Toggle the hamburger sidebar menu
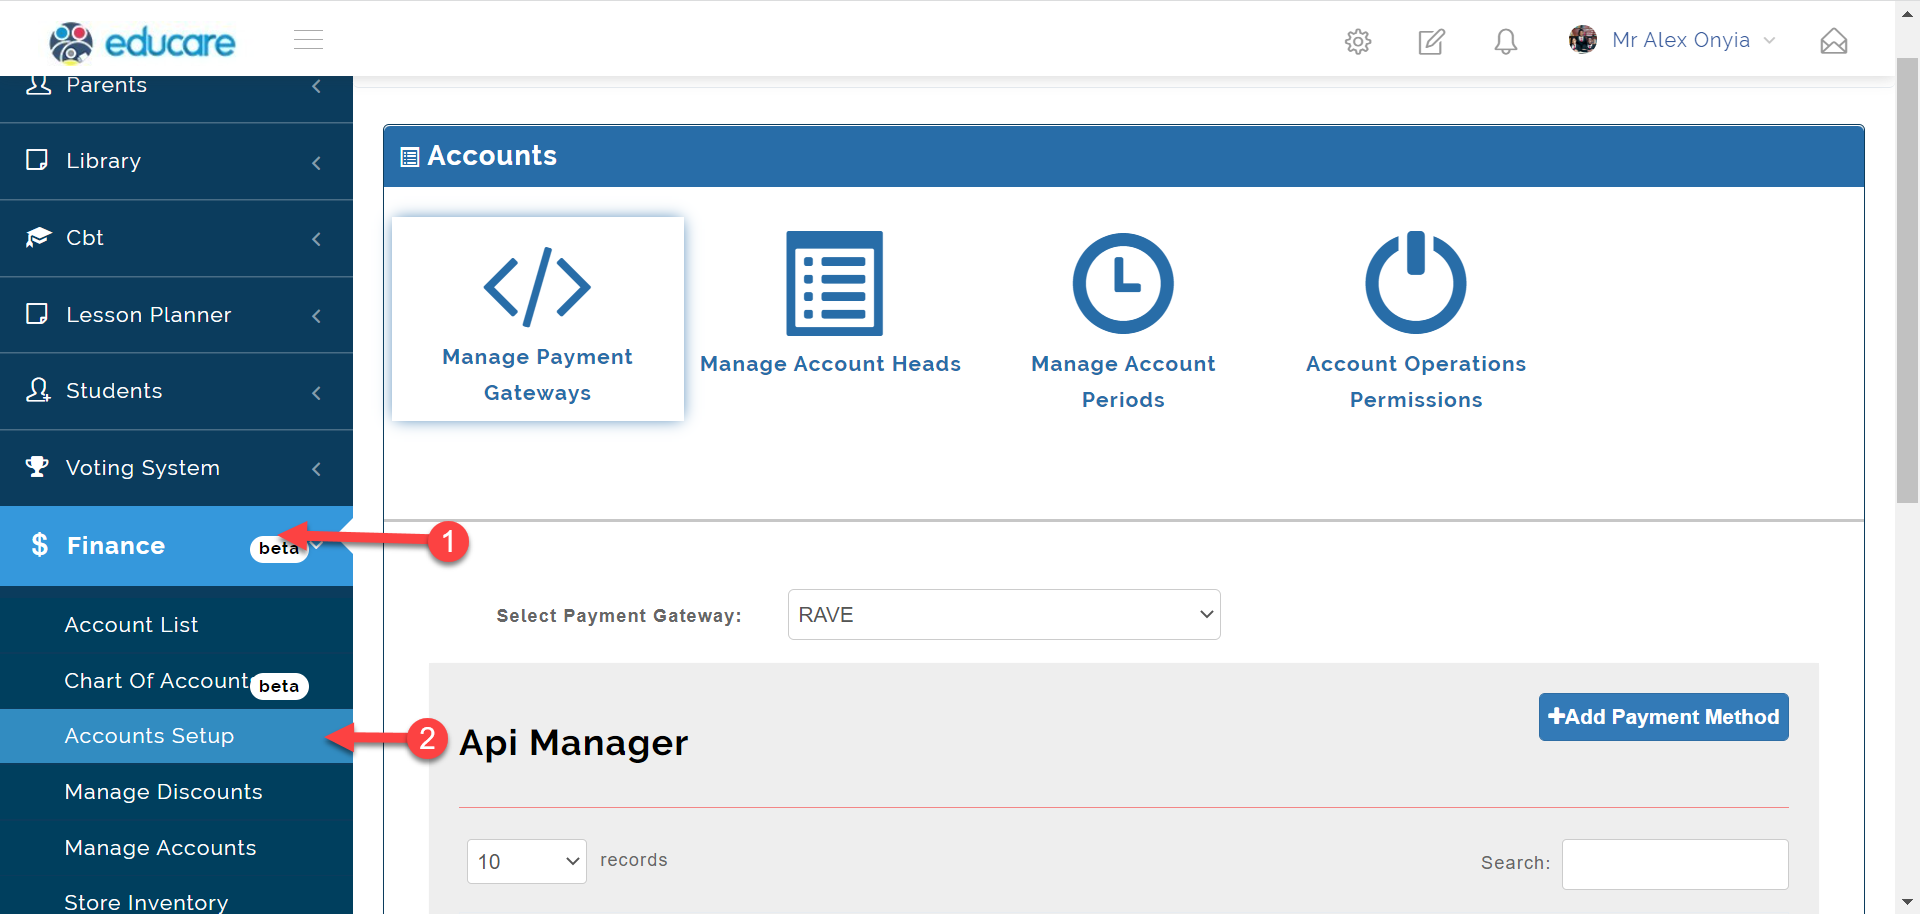 (308, 40)
